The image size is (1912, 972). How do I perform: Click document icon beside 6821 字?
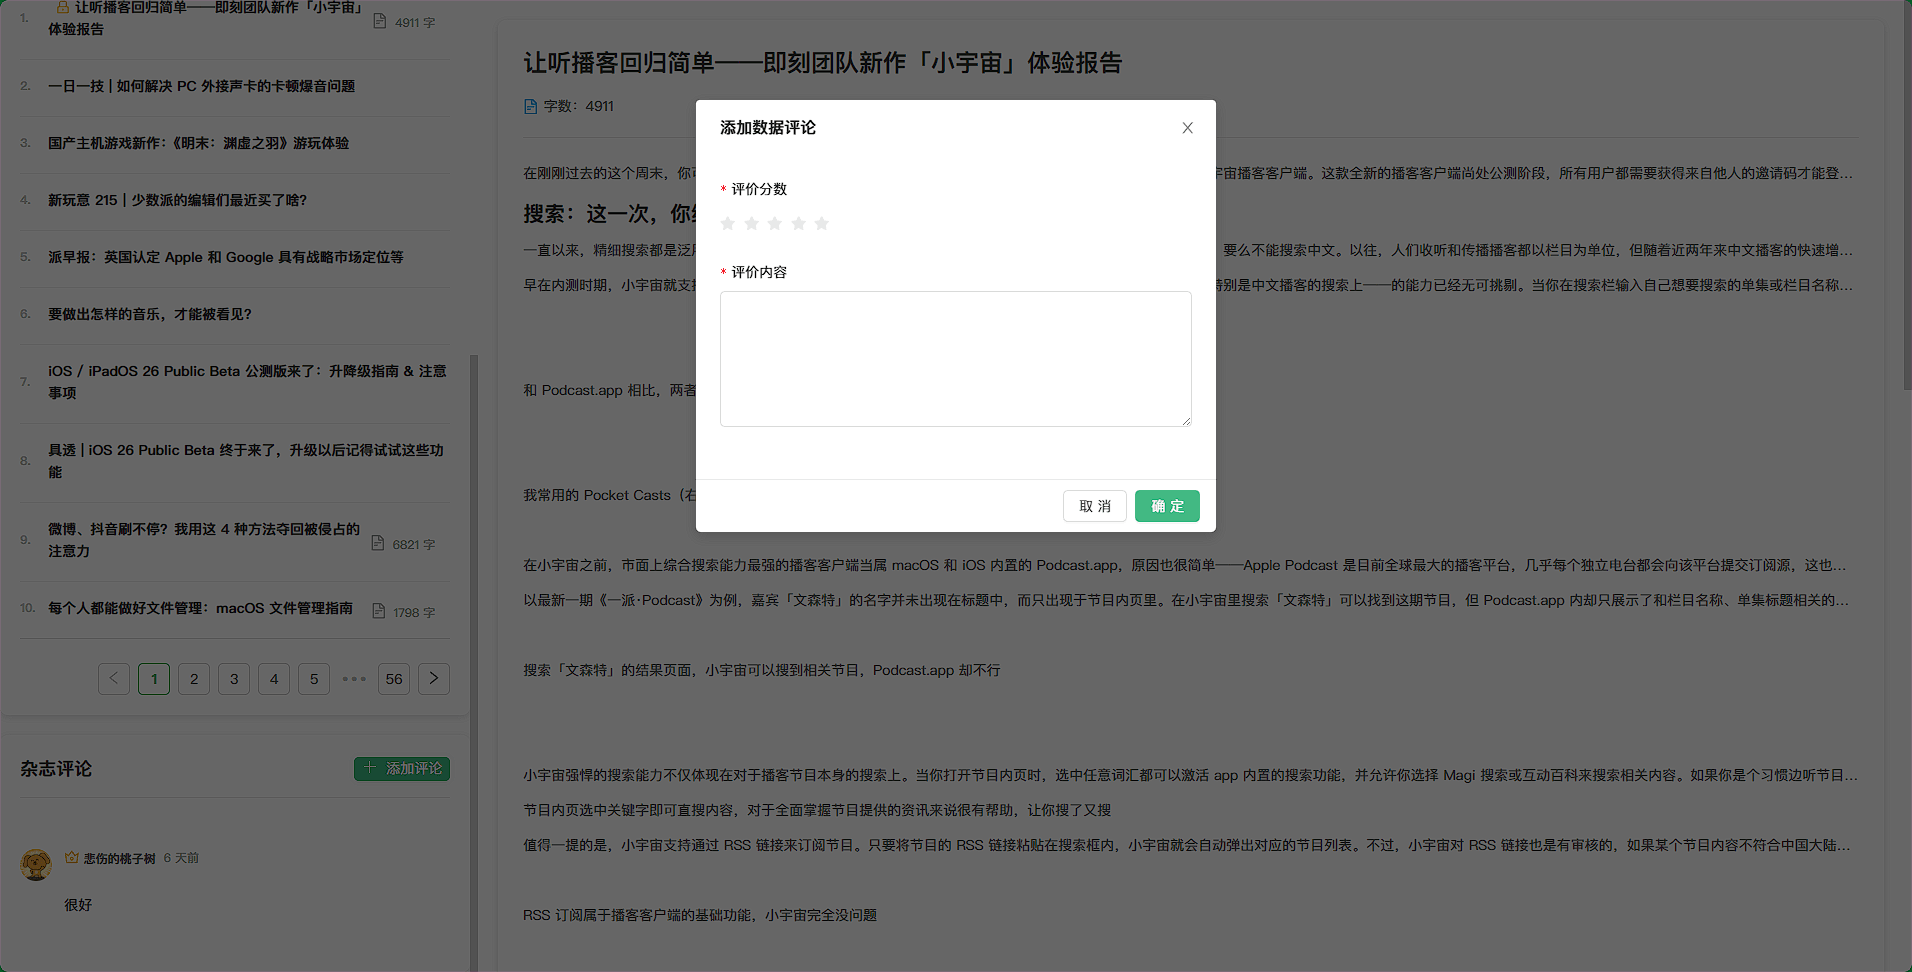(x=378, y=543)
